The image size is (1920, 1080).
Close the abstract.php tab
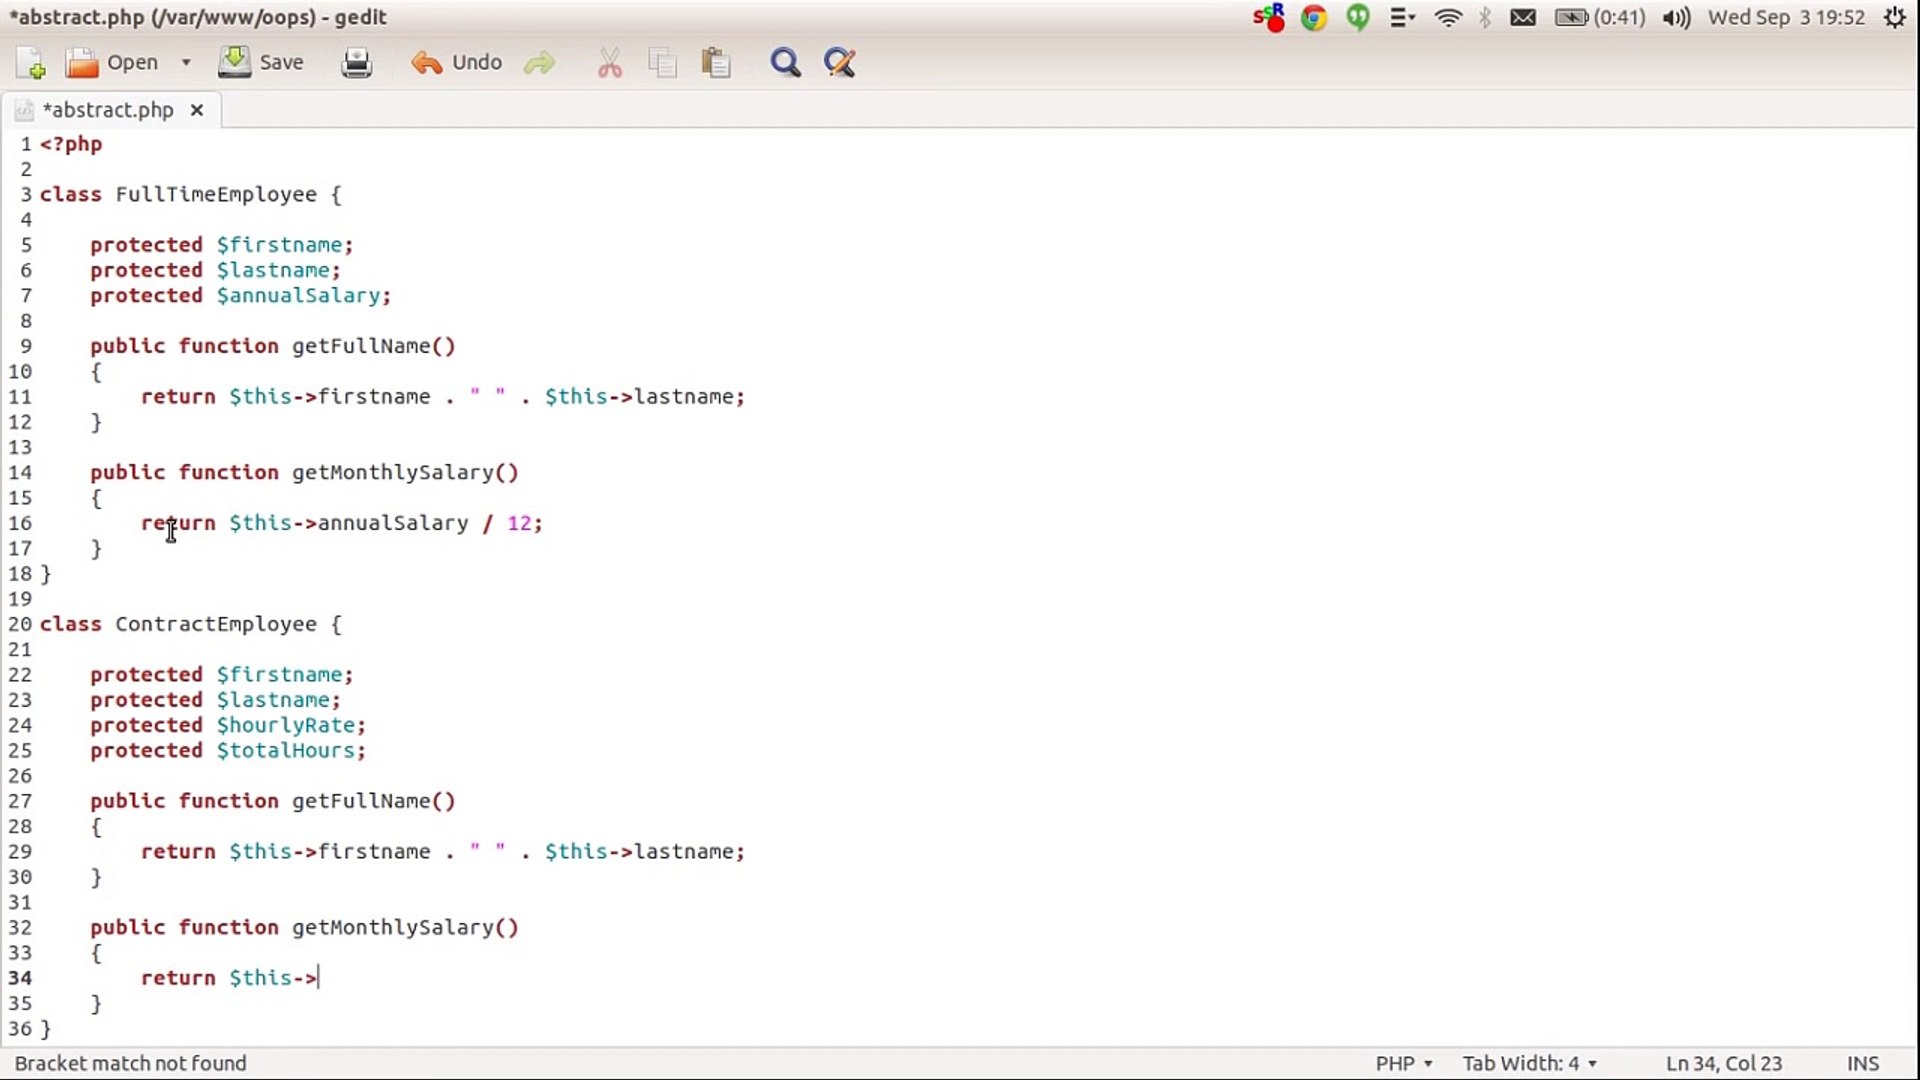point(197,110)
